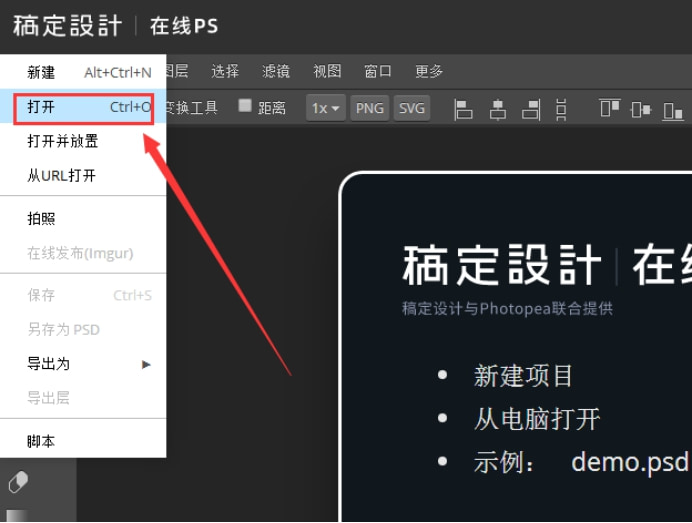Choose 打开并放置 menu entry
The width and height of the screenshot is (692, 523).
[83, 141]
